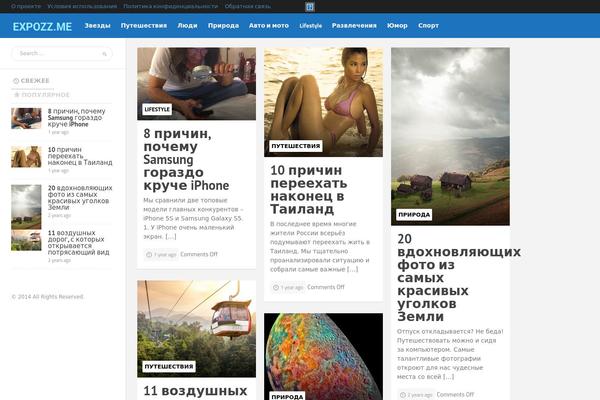Open main Samsung article image
Viewport: 600px width, 400px height.
click(x=196, y=83)
